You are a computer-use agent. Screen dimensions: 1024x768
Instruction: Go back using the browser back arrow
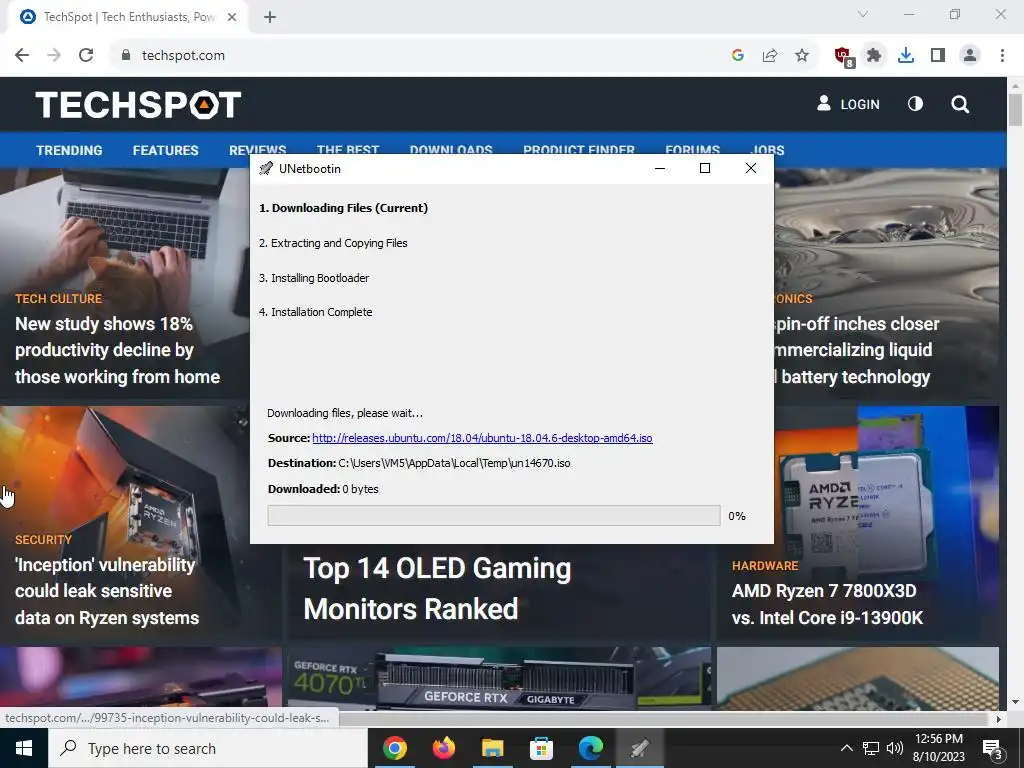[x=22, y=56]
